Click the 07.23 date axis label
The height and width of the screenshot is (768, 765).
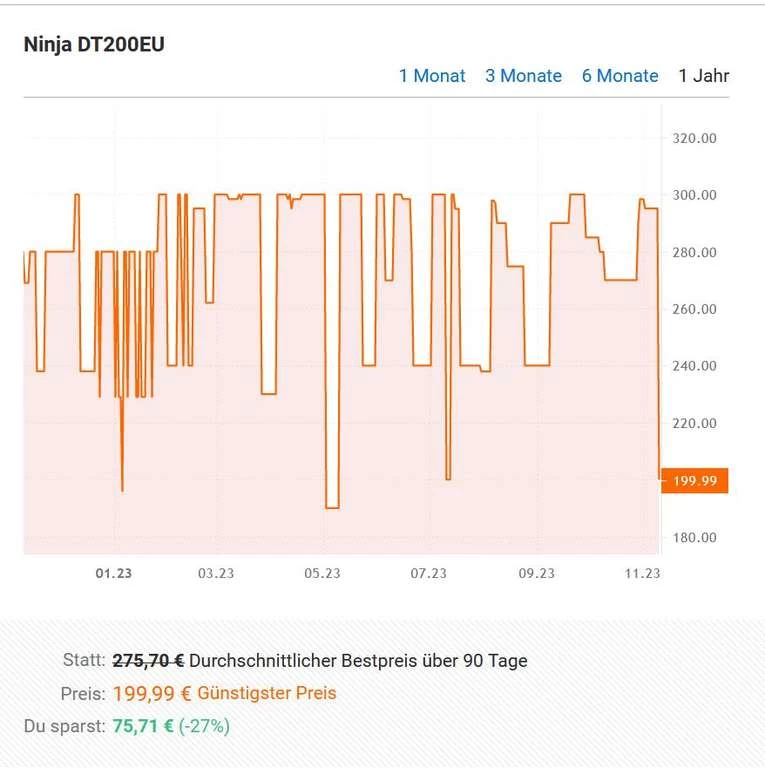(x=428, y=573)
